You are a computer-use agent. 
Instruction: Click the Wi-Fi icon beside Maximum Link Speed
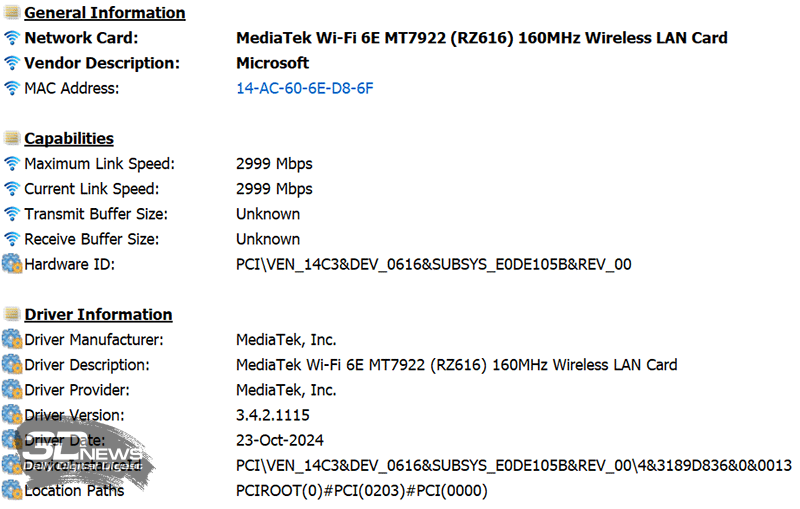pyautogui.click(x=12, y=164)
